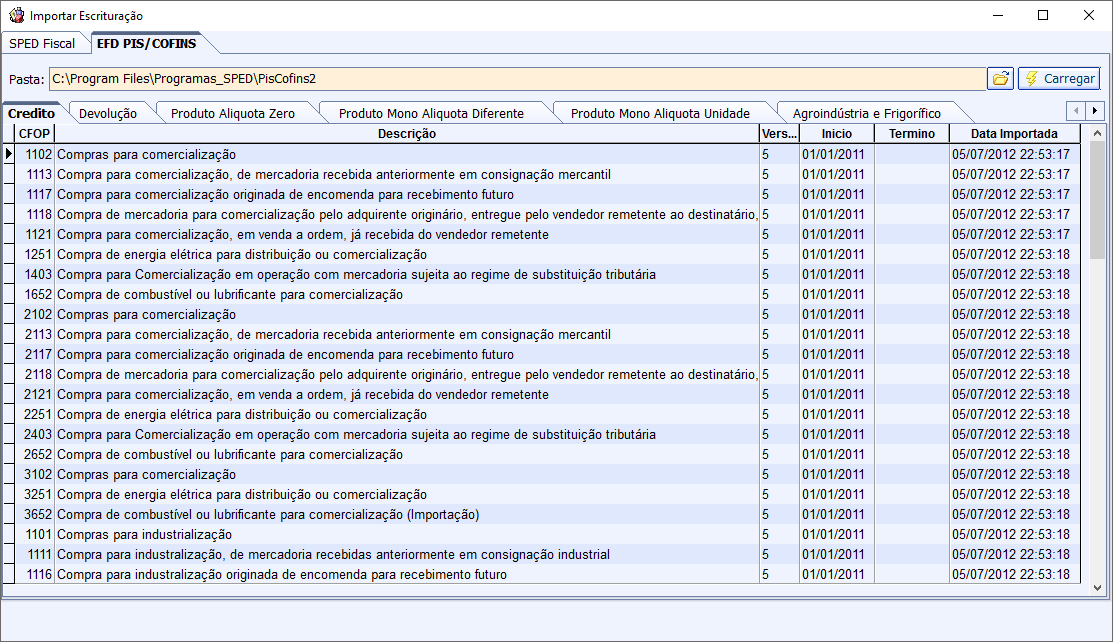Click the grid scrollbar down arrow

click(x=1097, y=587)
